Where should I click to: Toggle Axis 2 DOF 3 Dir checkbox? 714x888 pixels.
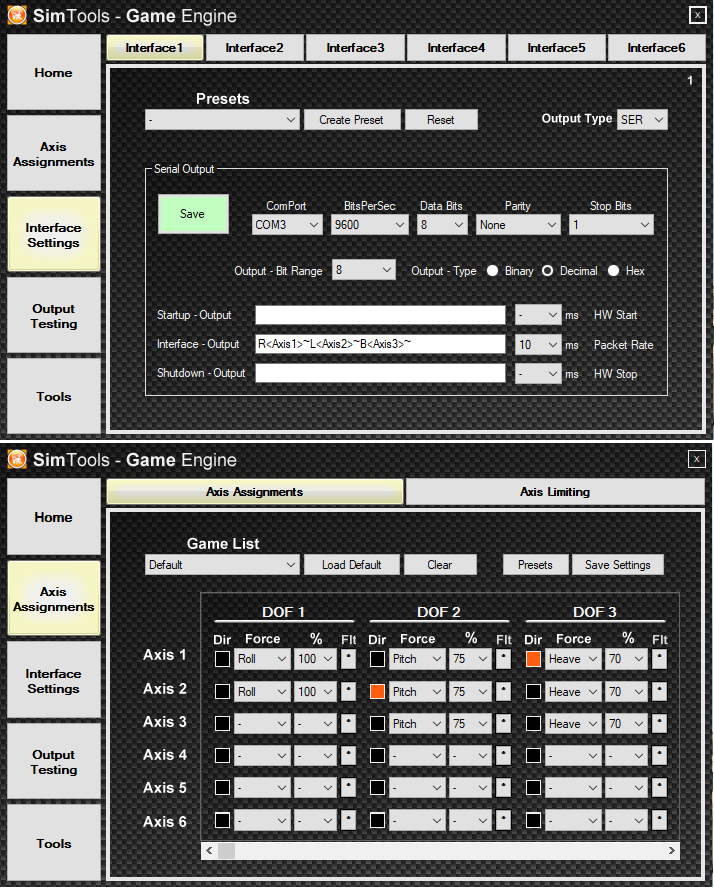pyautogui.click(x=533, y=691)
